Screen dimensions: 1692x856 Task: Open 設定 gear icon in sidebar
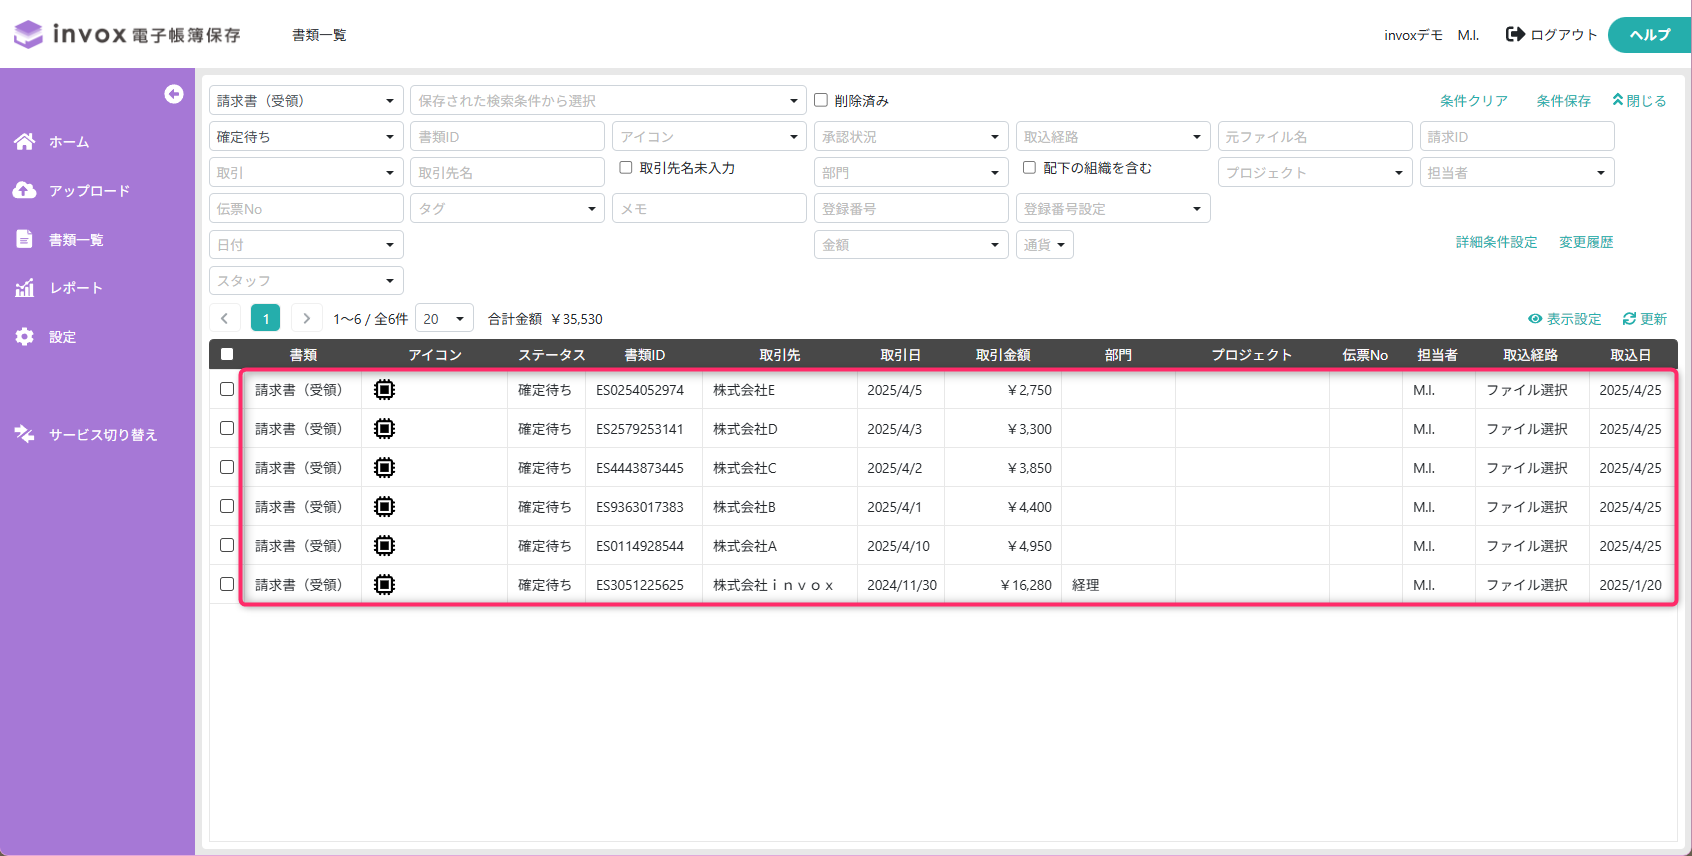pos(25,337)
